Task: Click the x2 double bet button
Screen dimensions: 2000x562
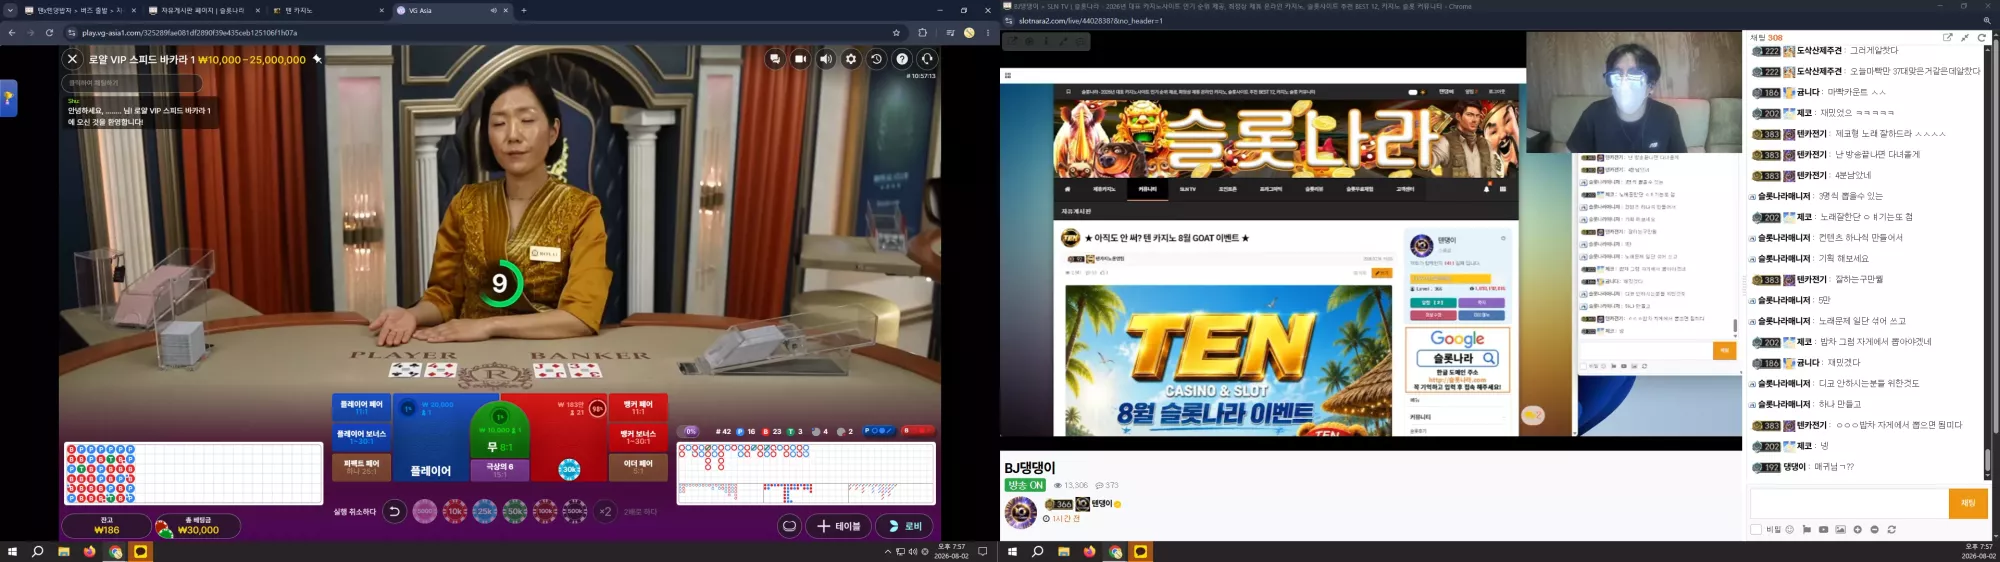Action: [x=605, y=511]
